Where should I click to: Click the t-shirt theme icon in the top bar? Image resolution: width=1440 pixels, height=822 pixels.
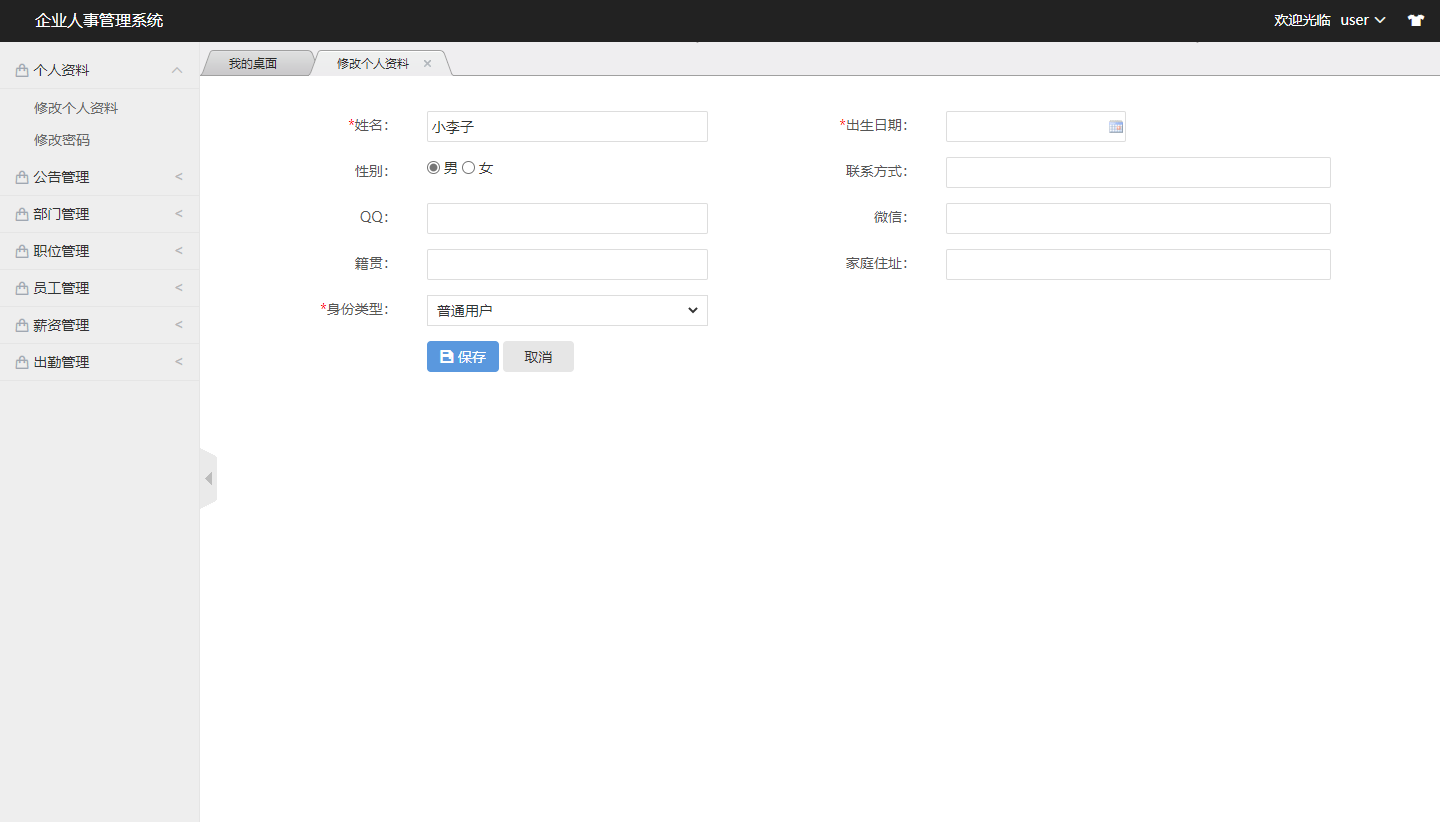coord(1416,20)
